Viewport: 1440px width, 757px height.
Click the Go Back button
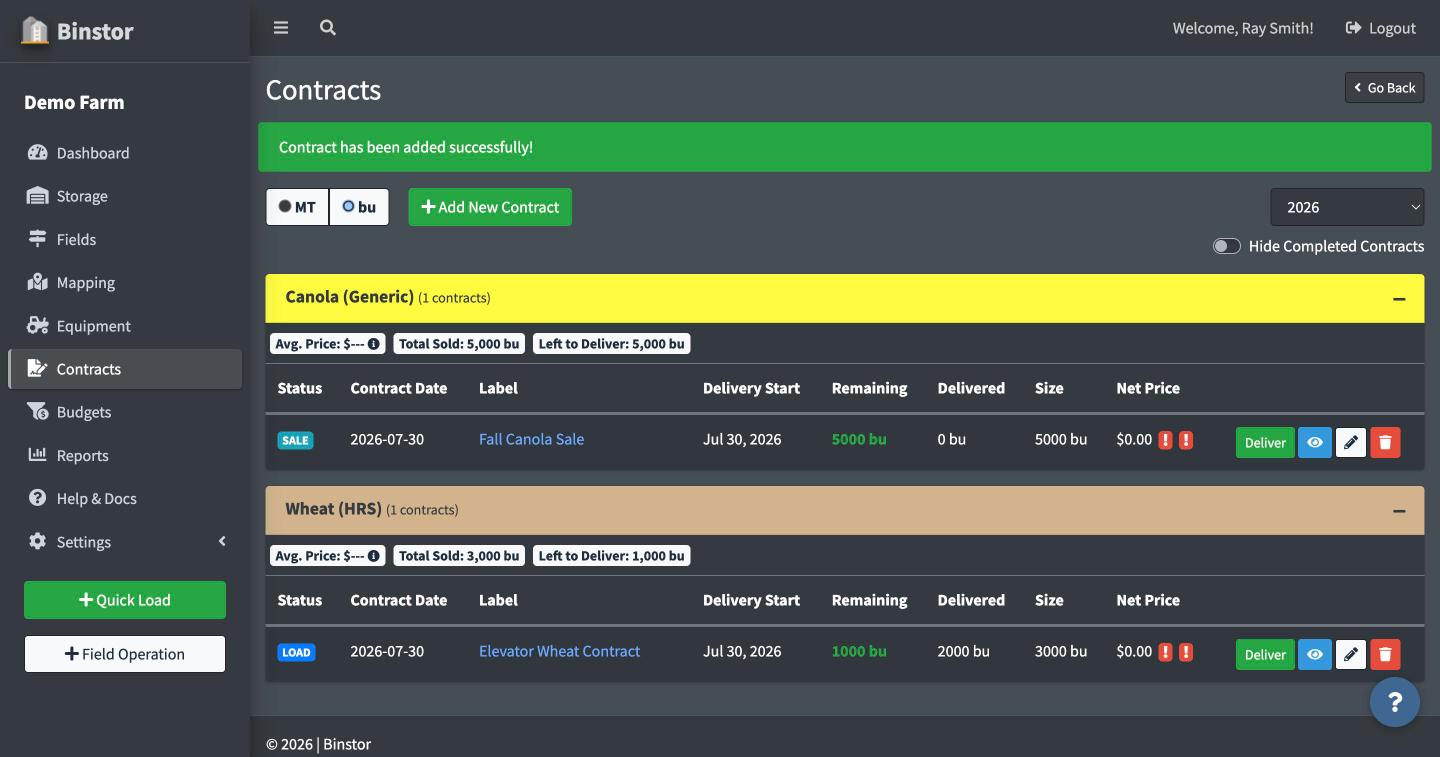click(1385, 87)
